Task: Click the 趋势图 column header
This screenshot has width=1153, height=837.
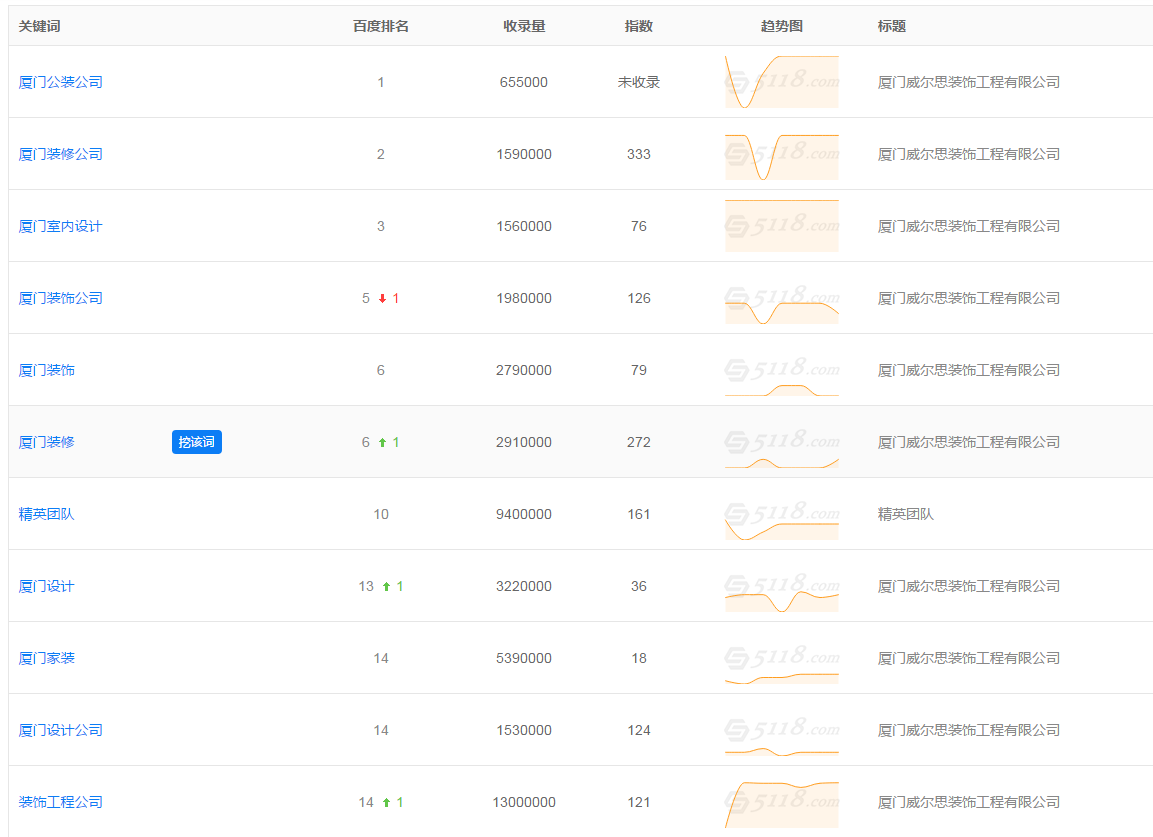Action: [x=782, y=26]
